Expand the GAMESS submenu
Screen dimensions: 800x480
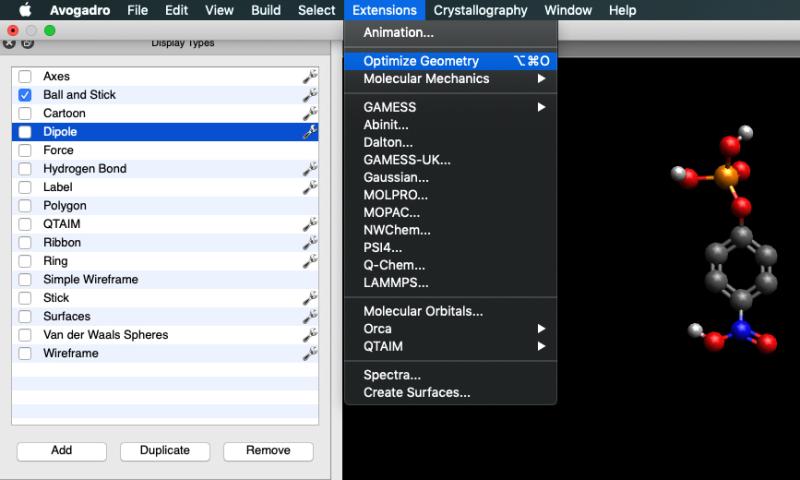click(451, 107)
